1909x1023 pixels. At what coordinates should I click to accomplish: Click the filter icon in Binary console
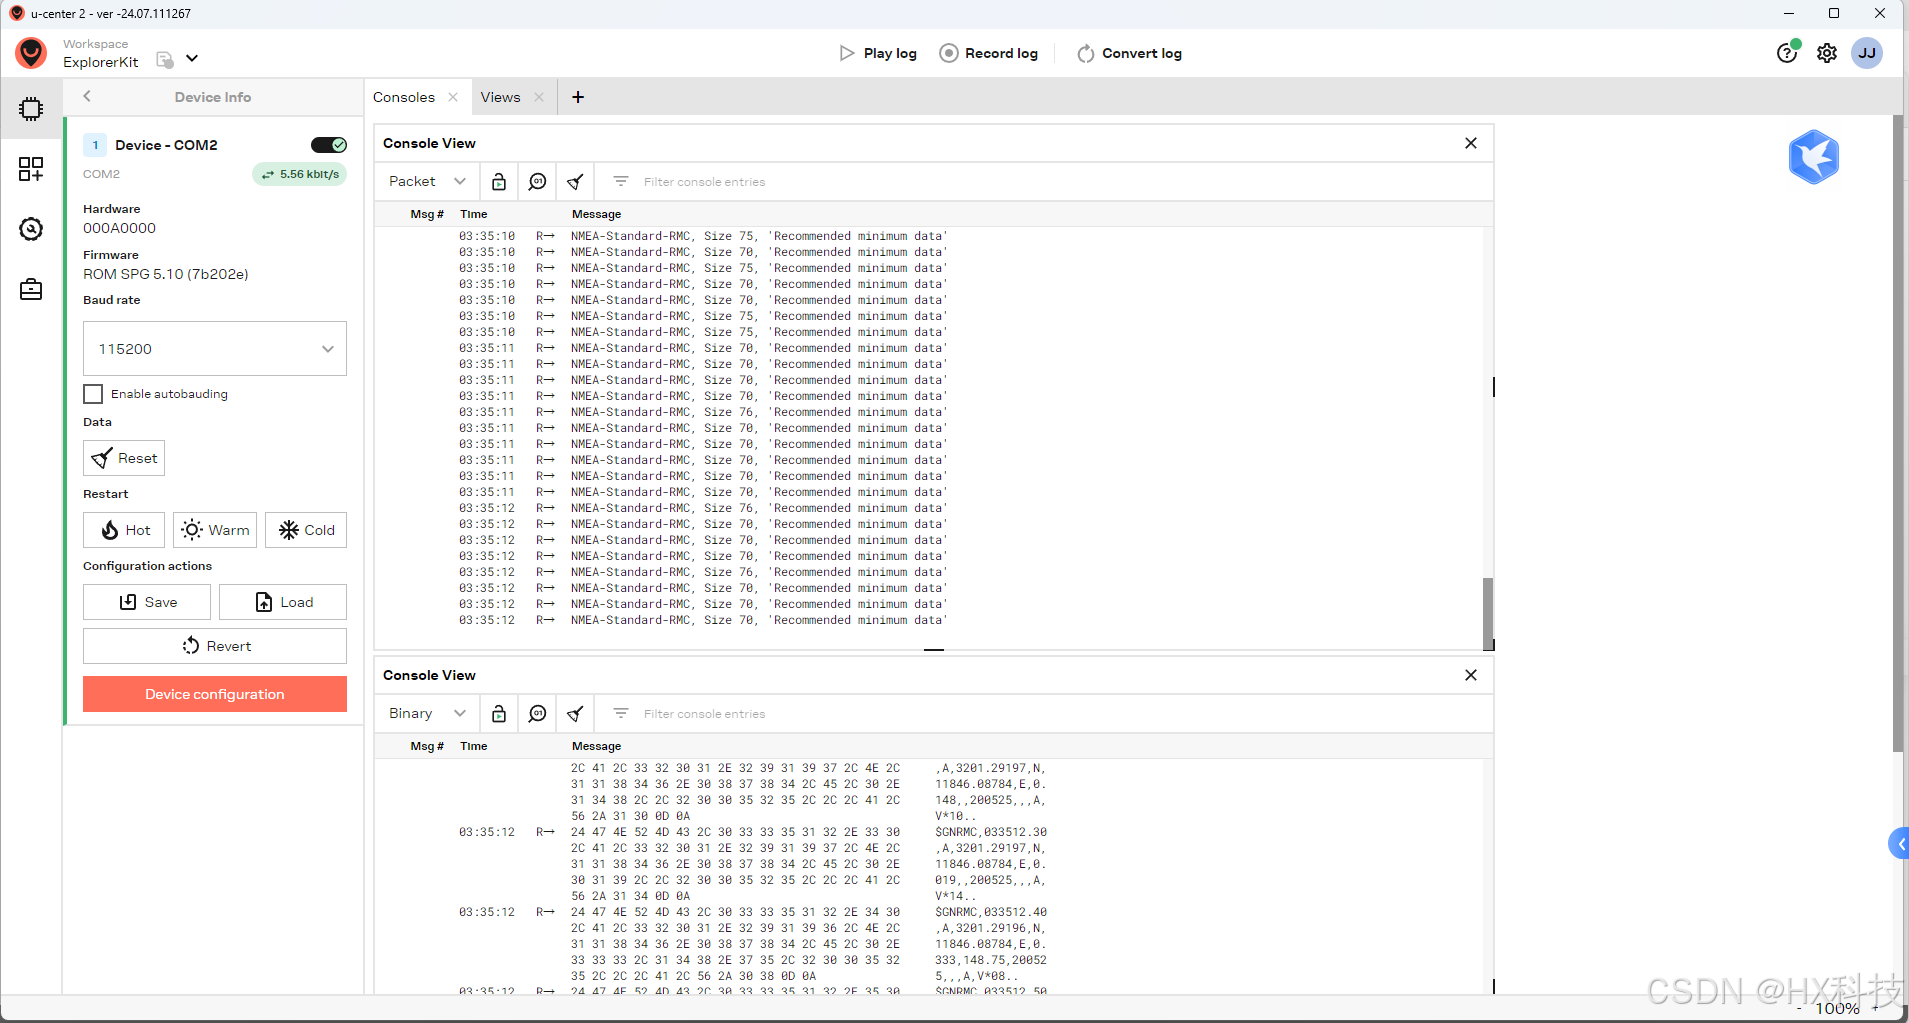[x=621, y=713]
